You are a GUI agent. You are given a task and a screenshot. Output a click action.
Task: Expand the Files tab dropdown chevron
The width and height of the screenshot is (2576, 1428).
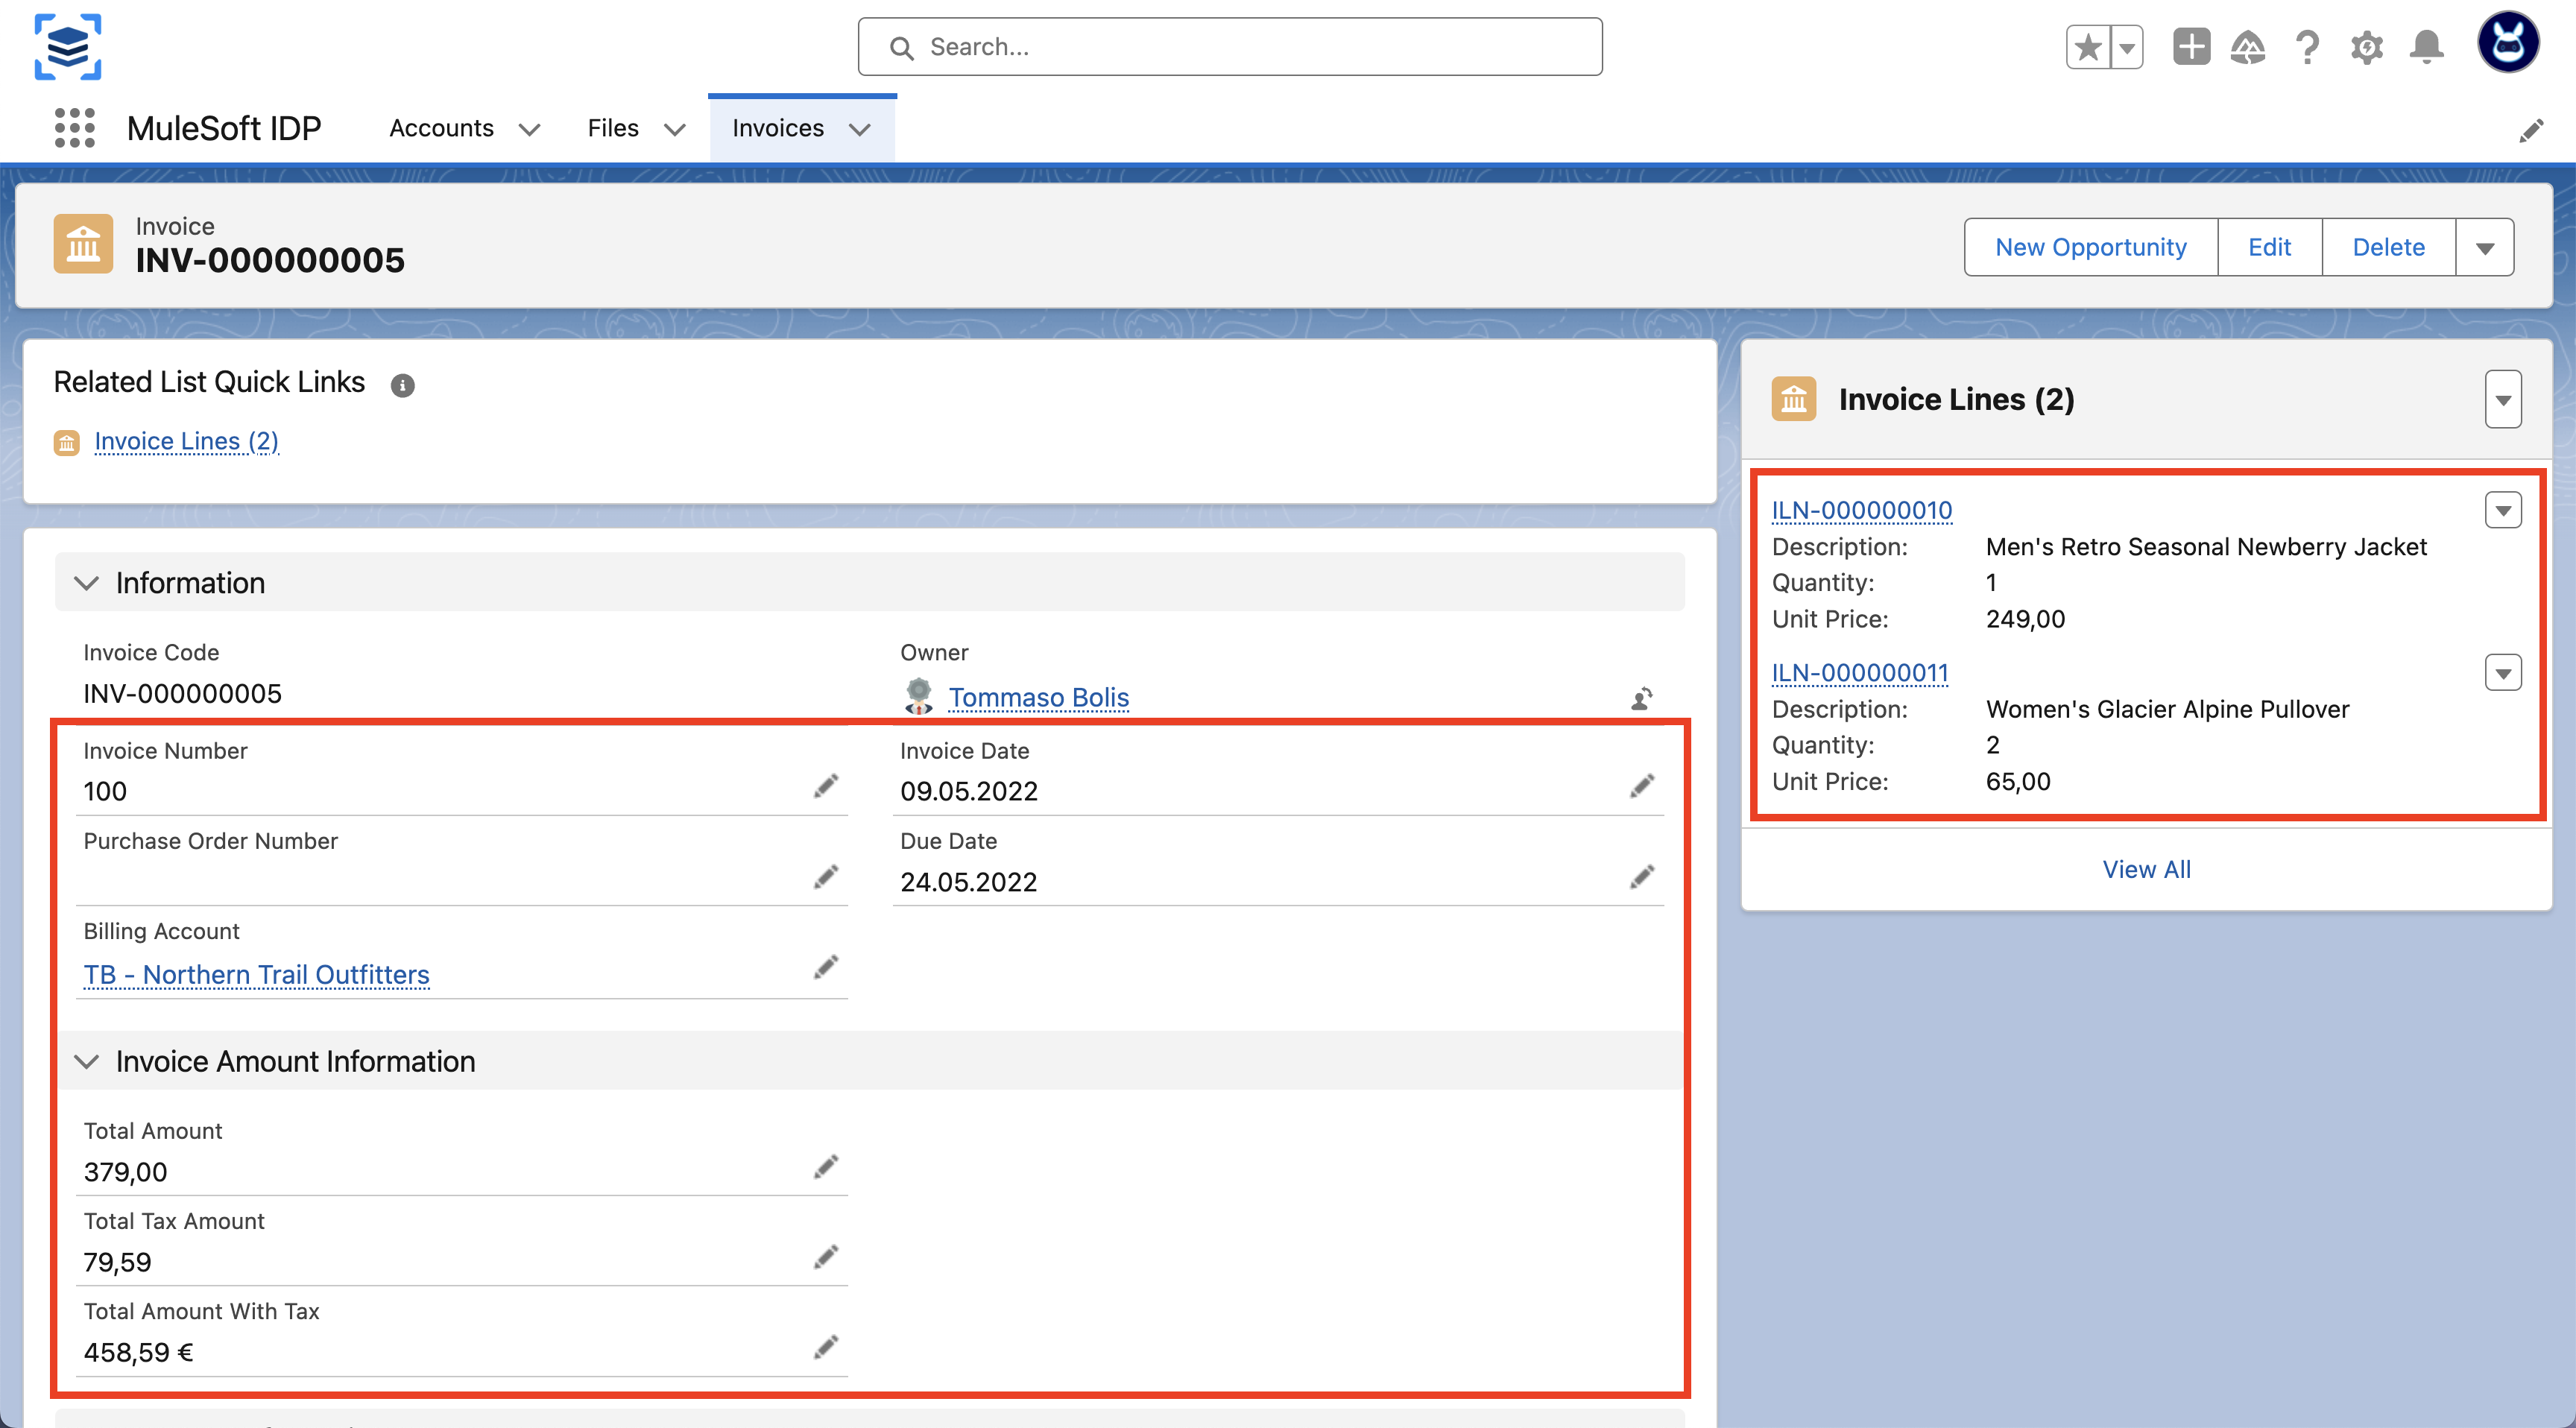coord(675,129)
